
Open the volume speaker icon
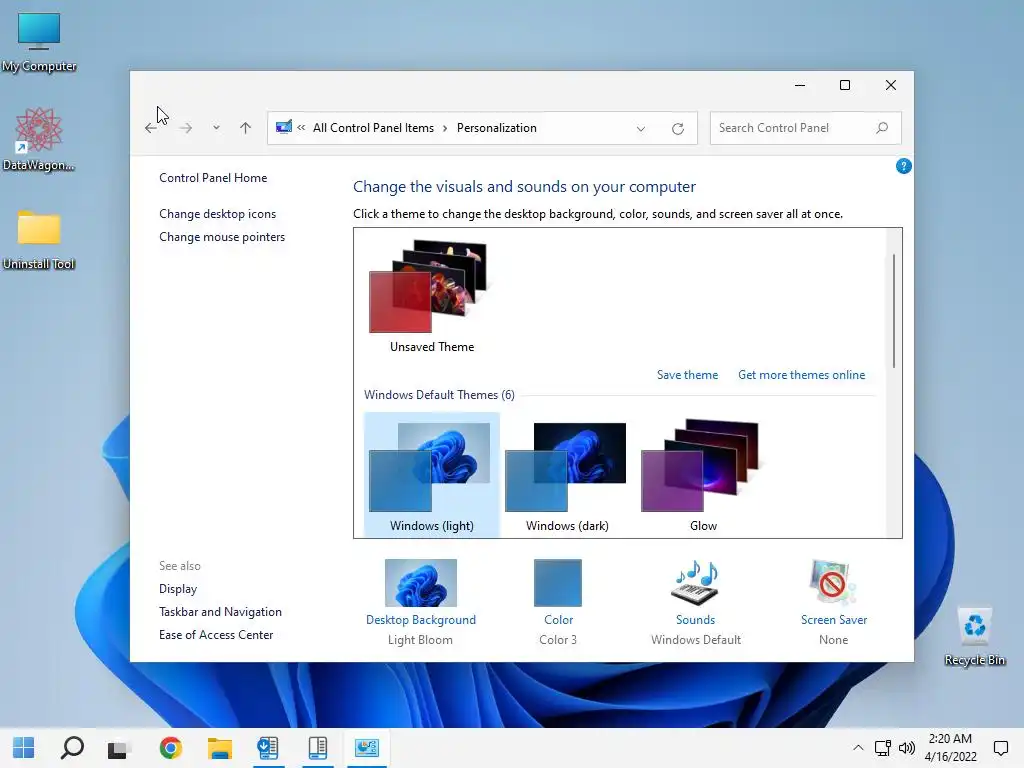906,748
